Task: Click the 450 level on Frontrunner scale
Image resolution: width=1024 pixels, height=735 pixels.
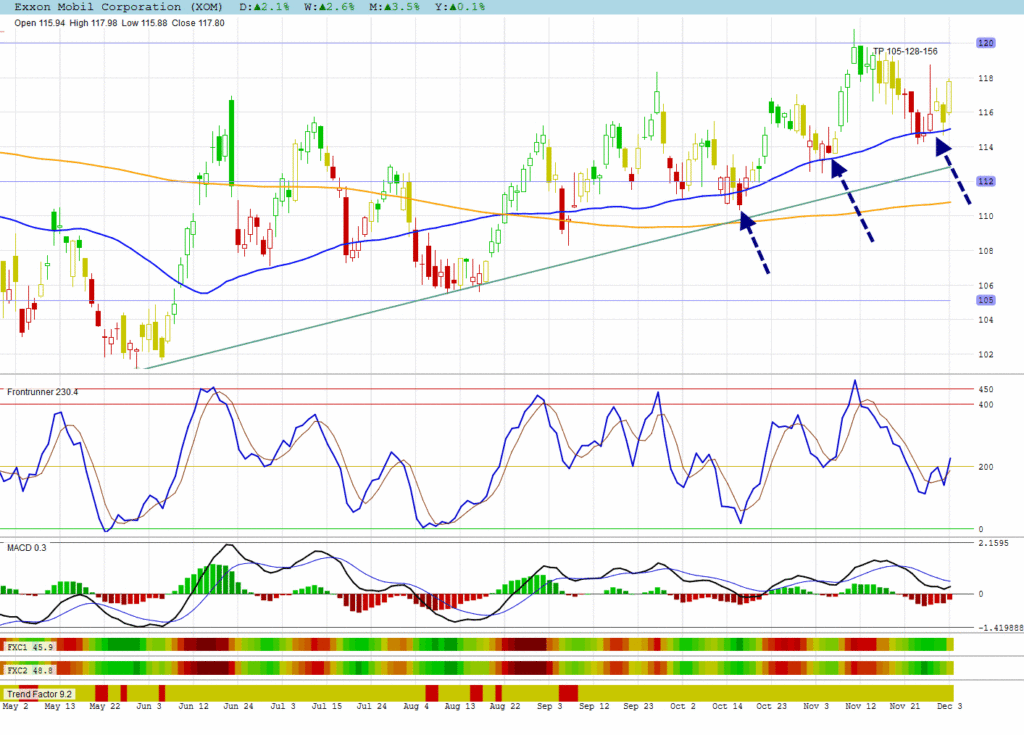Action: (984, 389)
